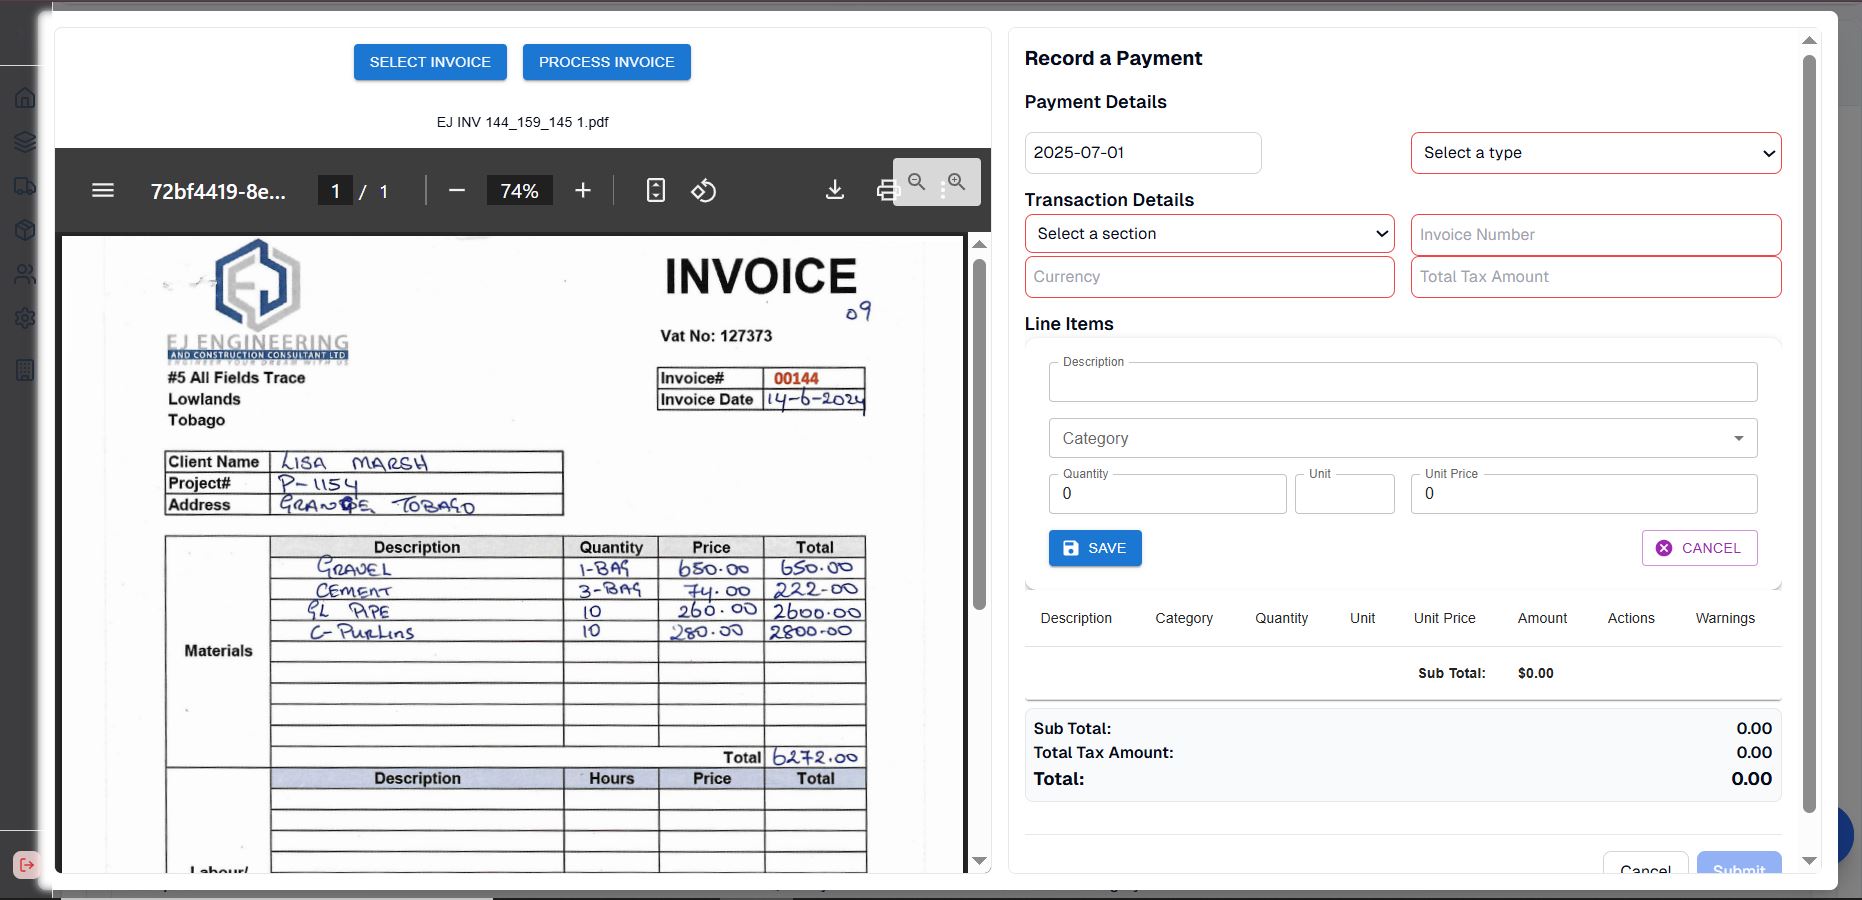Open the Layers section from the sidebar
The image size is (1862, 900).
tap(25, 141)
